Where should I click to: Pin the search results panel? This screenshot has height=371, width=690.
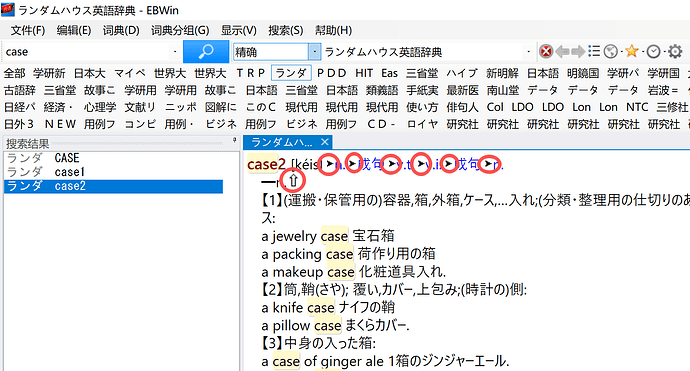tap(235, 140)
